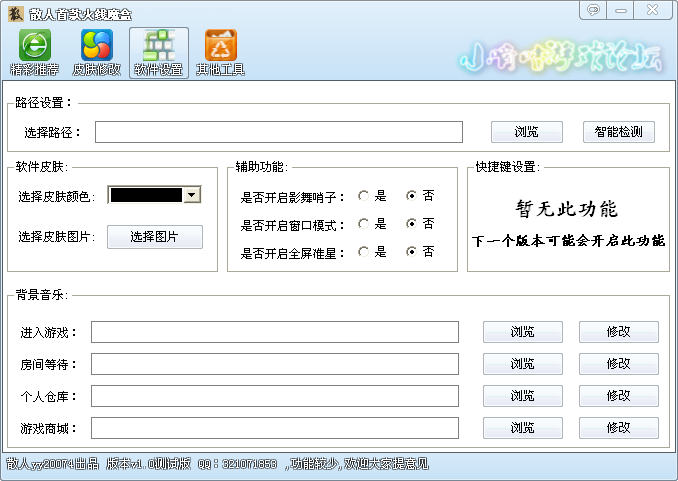Click 浏览 button for 游戏商城 music
678x481 pixels.
523,428
